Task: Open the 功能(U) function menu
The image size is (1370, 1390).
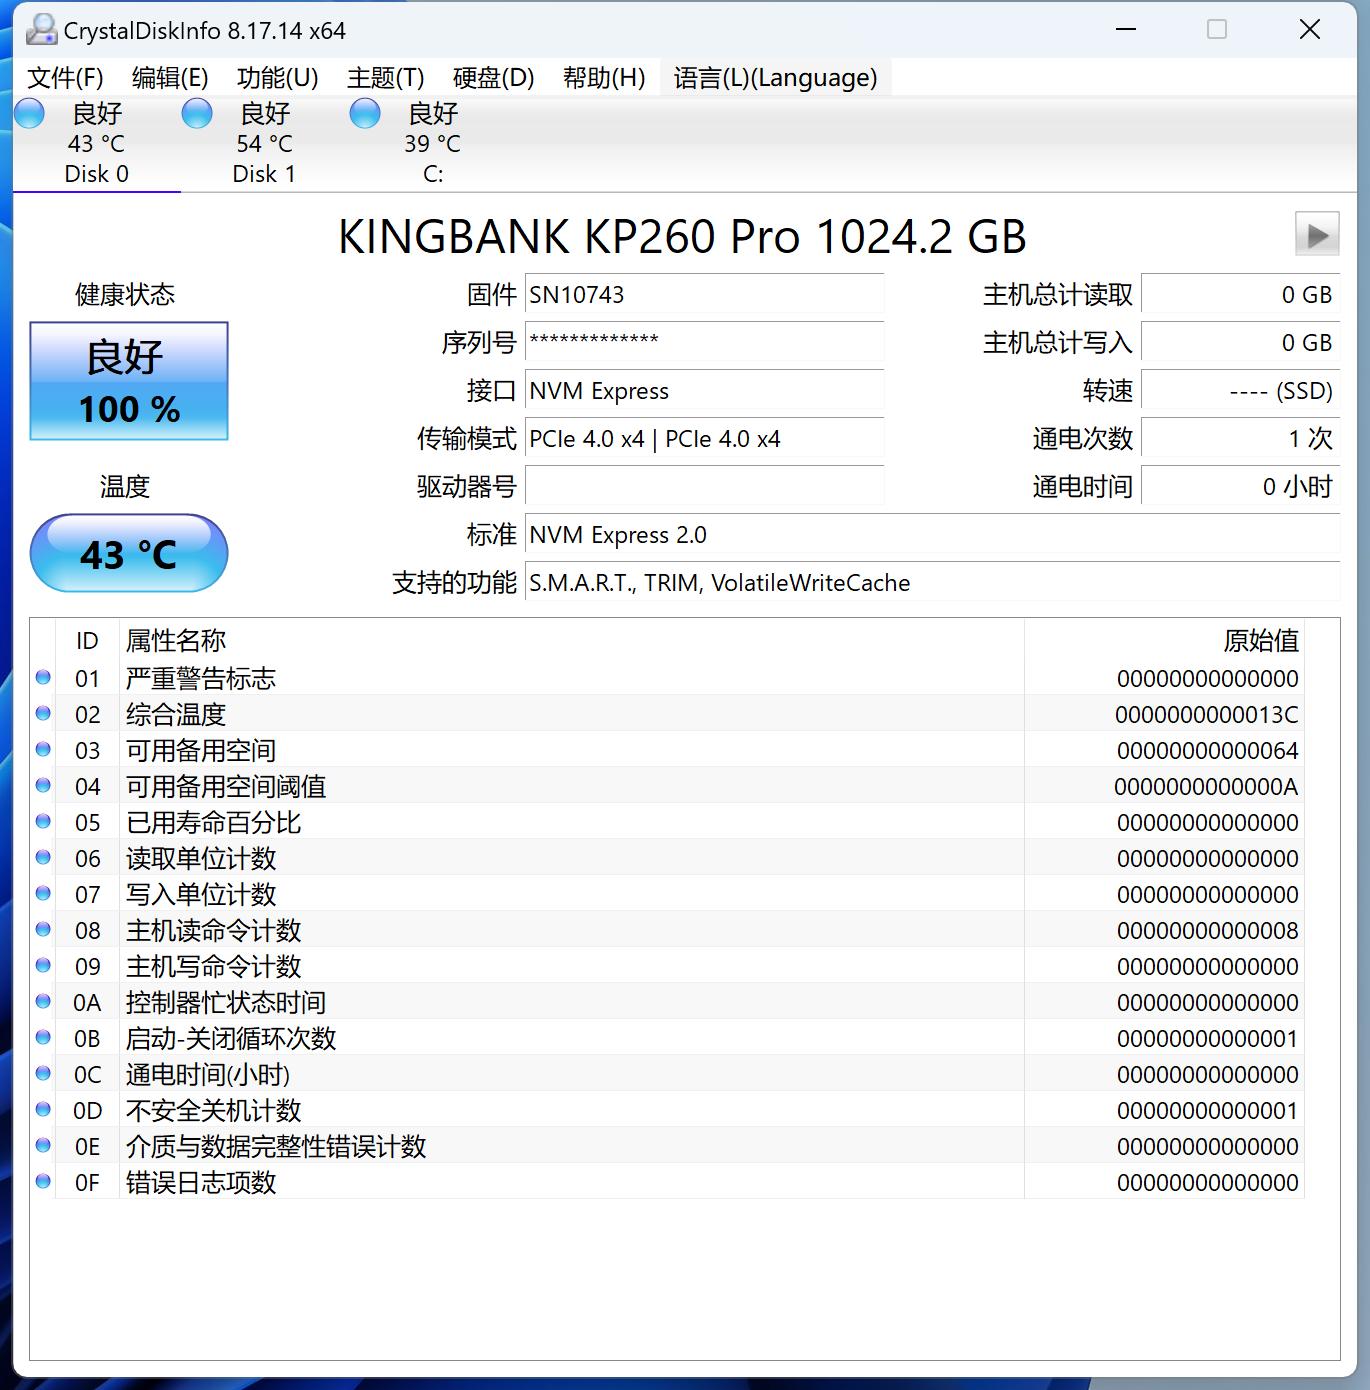Action: (x=275, y=77)
